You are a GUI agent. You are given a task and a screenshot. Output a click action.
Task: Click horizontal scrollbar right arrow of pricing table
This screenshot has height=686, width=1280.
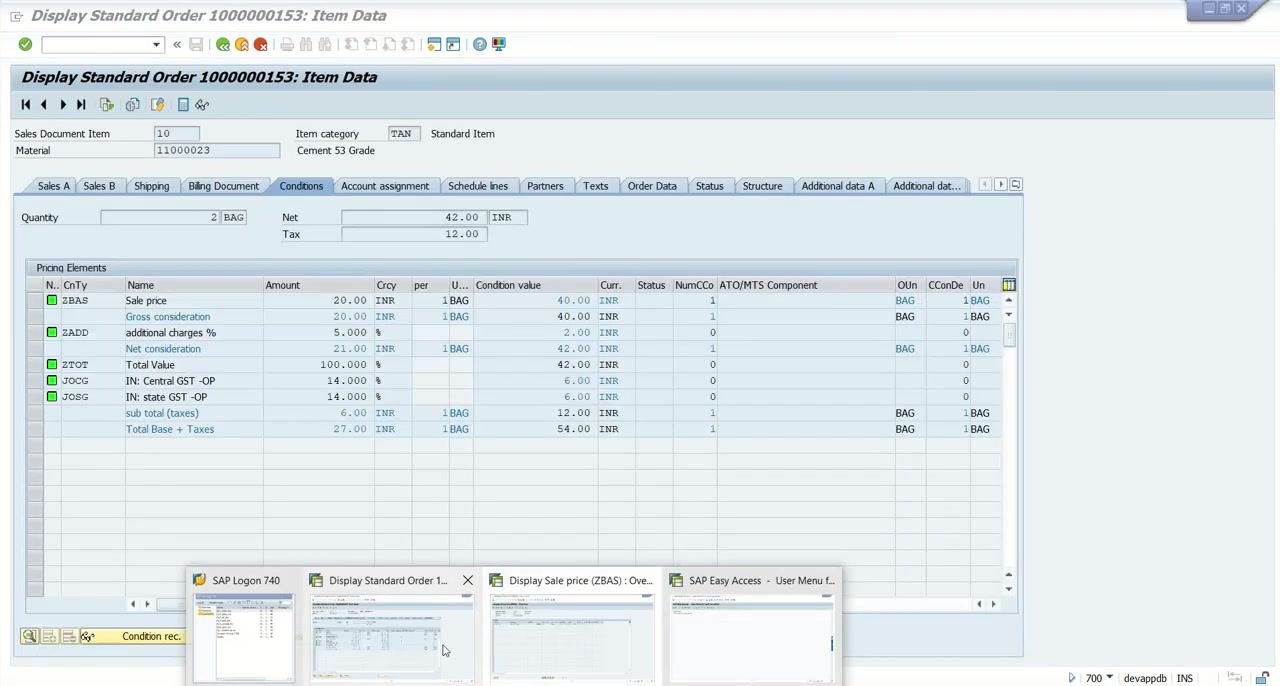pyautogui.click(x=993, y=604)
